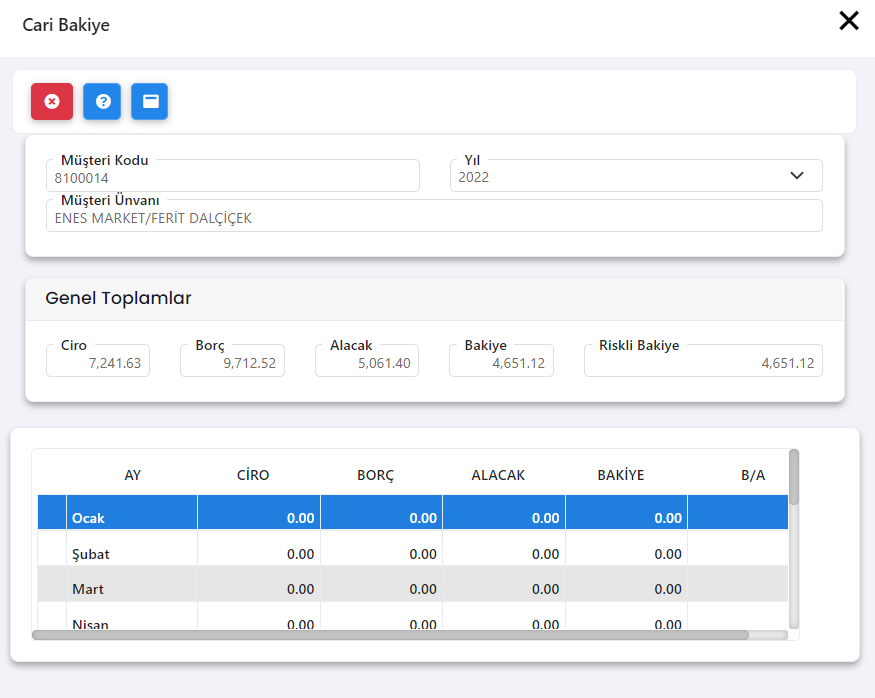Click the B/A column header

tap(753, 476)
